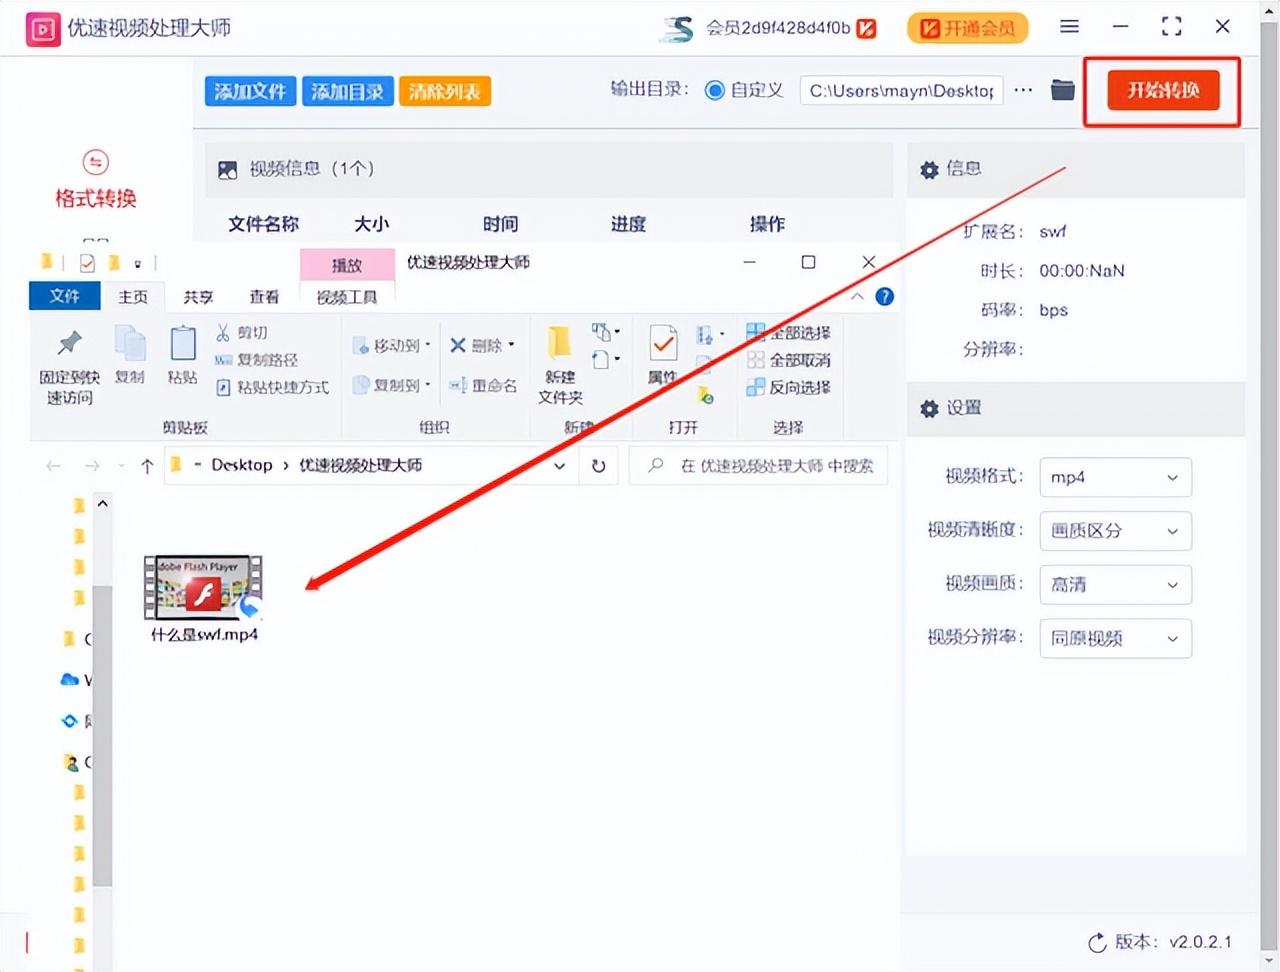Toggle the checkbox in Explorer quick access toolbar
Image resolution: width=1280 pixels, height=972 pixels.
[87, 263]
